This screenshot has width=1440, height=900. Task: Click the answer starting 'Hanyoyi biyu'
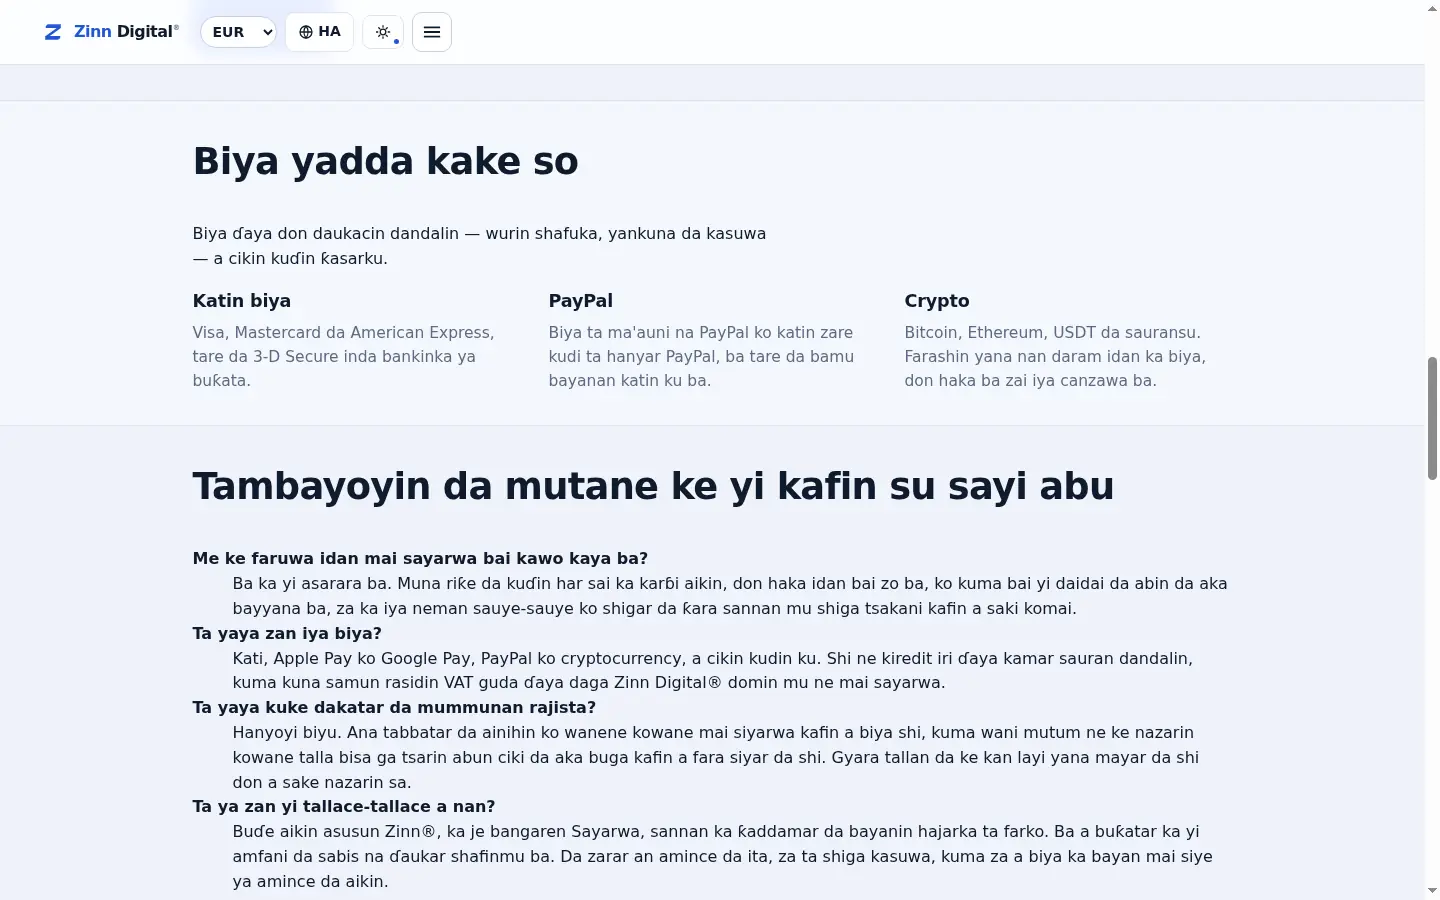point(716,758)
